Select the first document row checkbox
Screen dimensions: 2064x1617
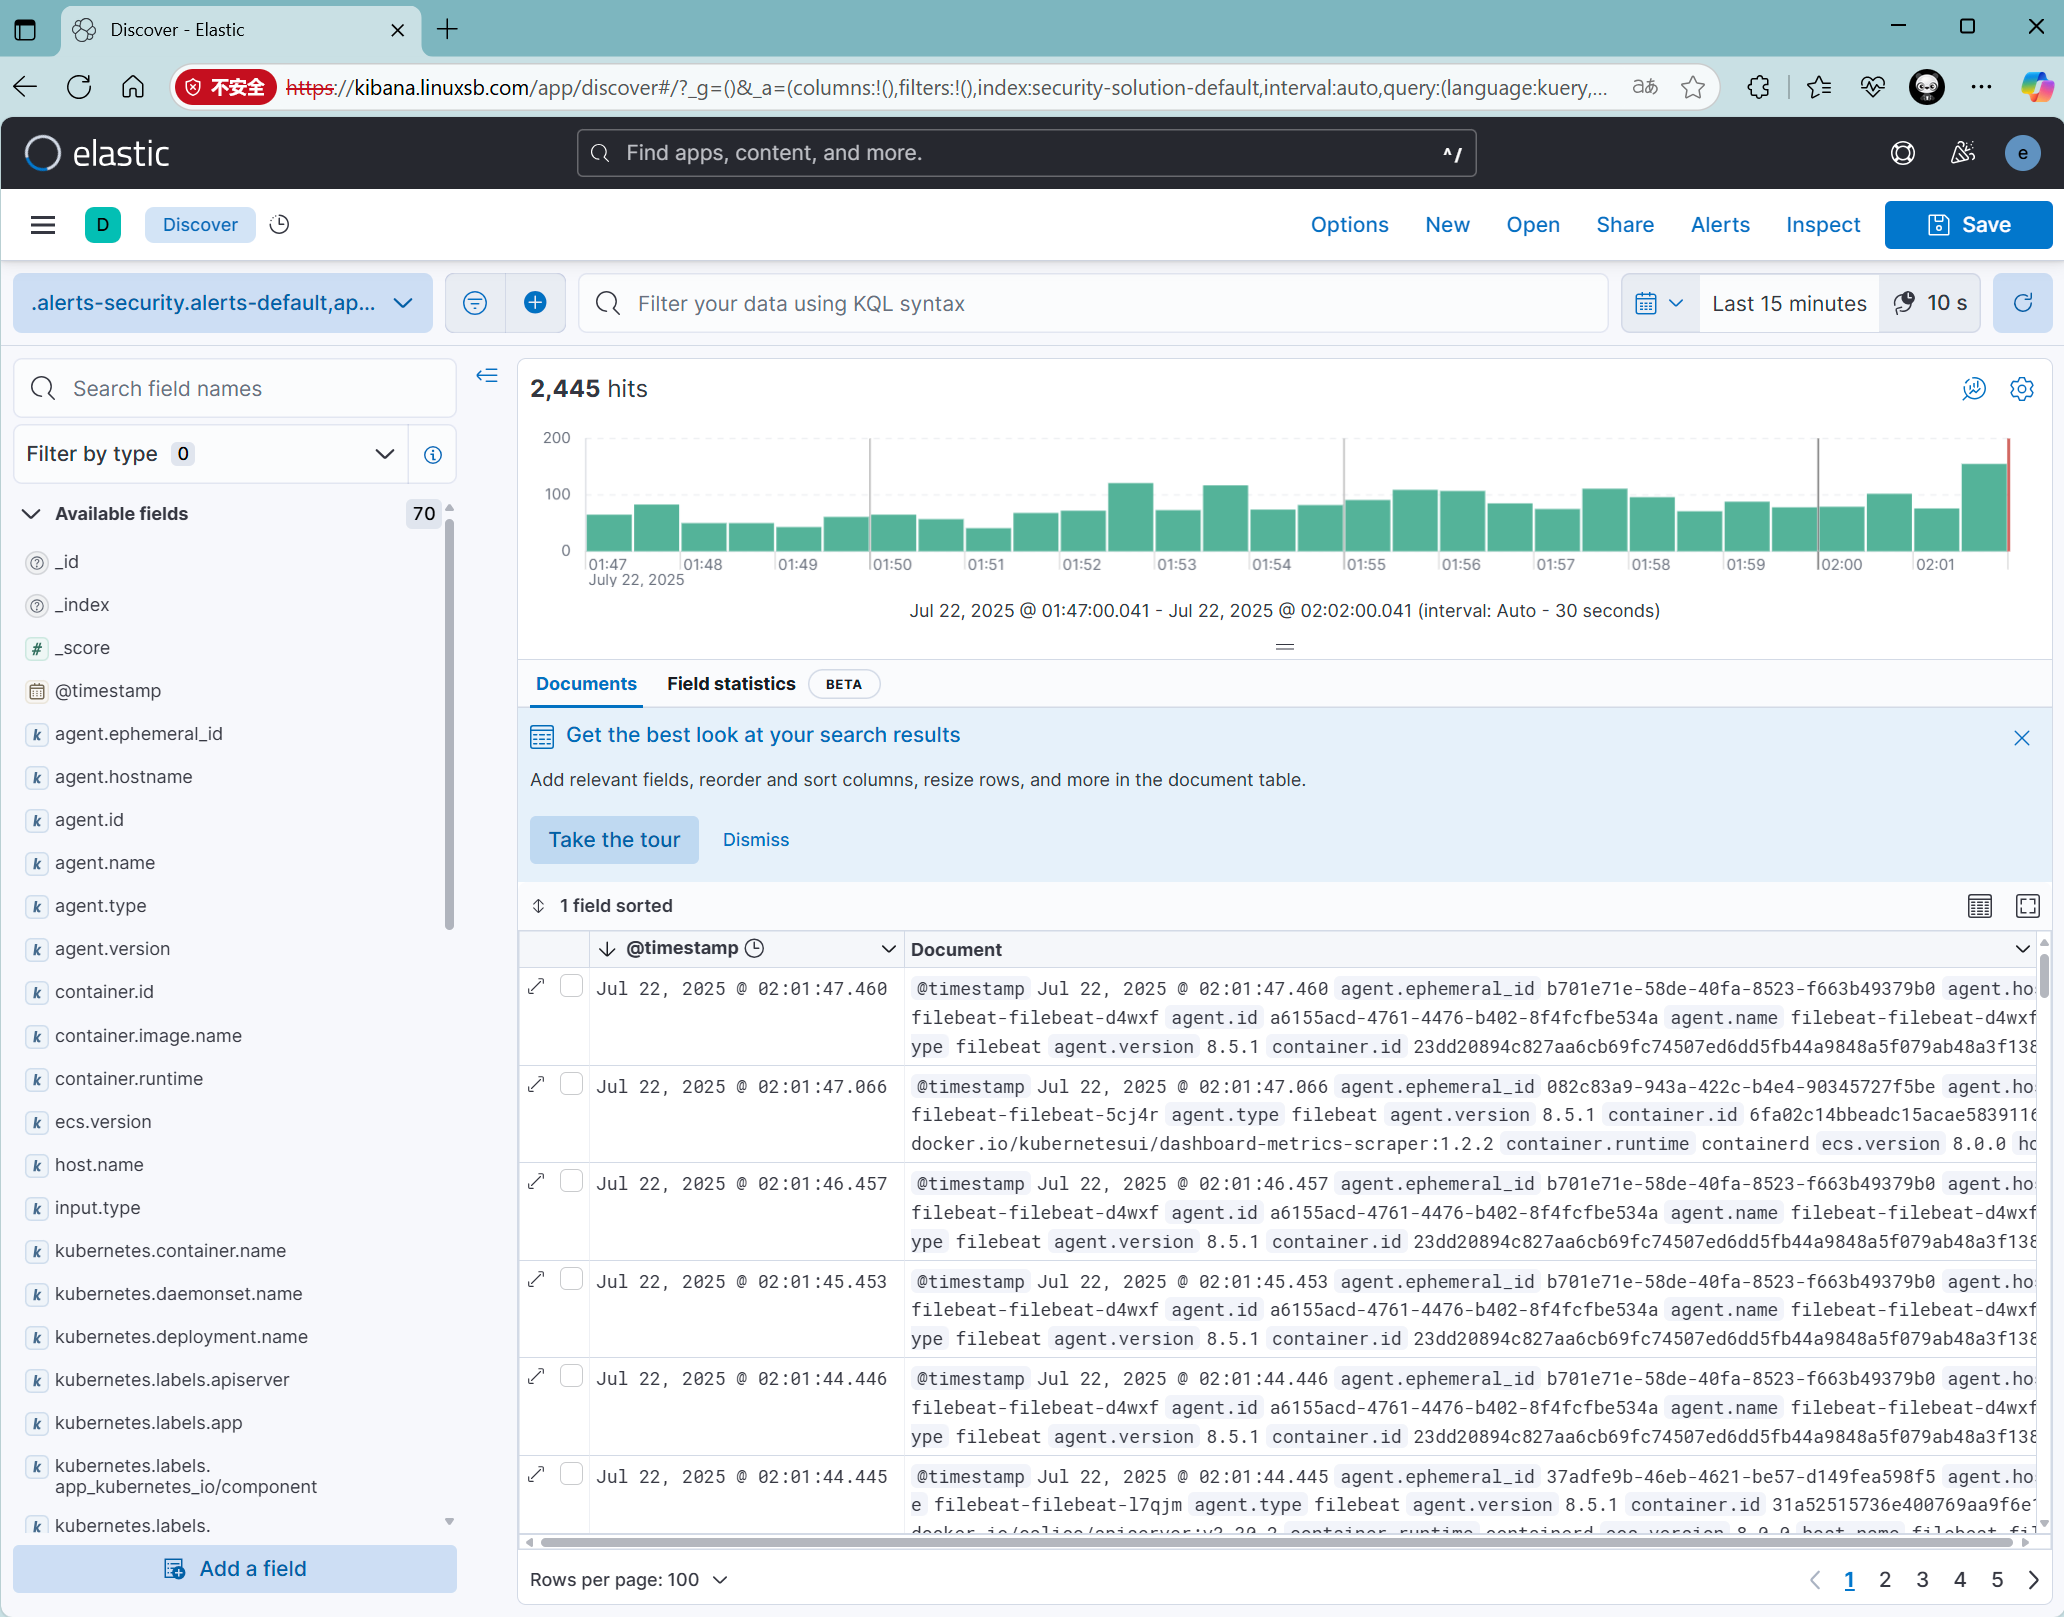pos(571,986)
